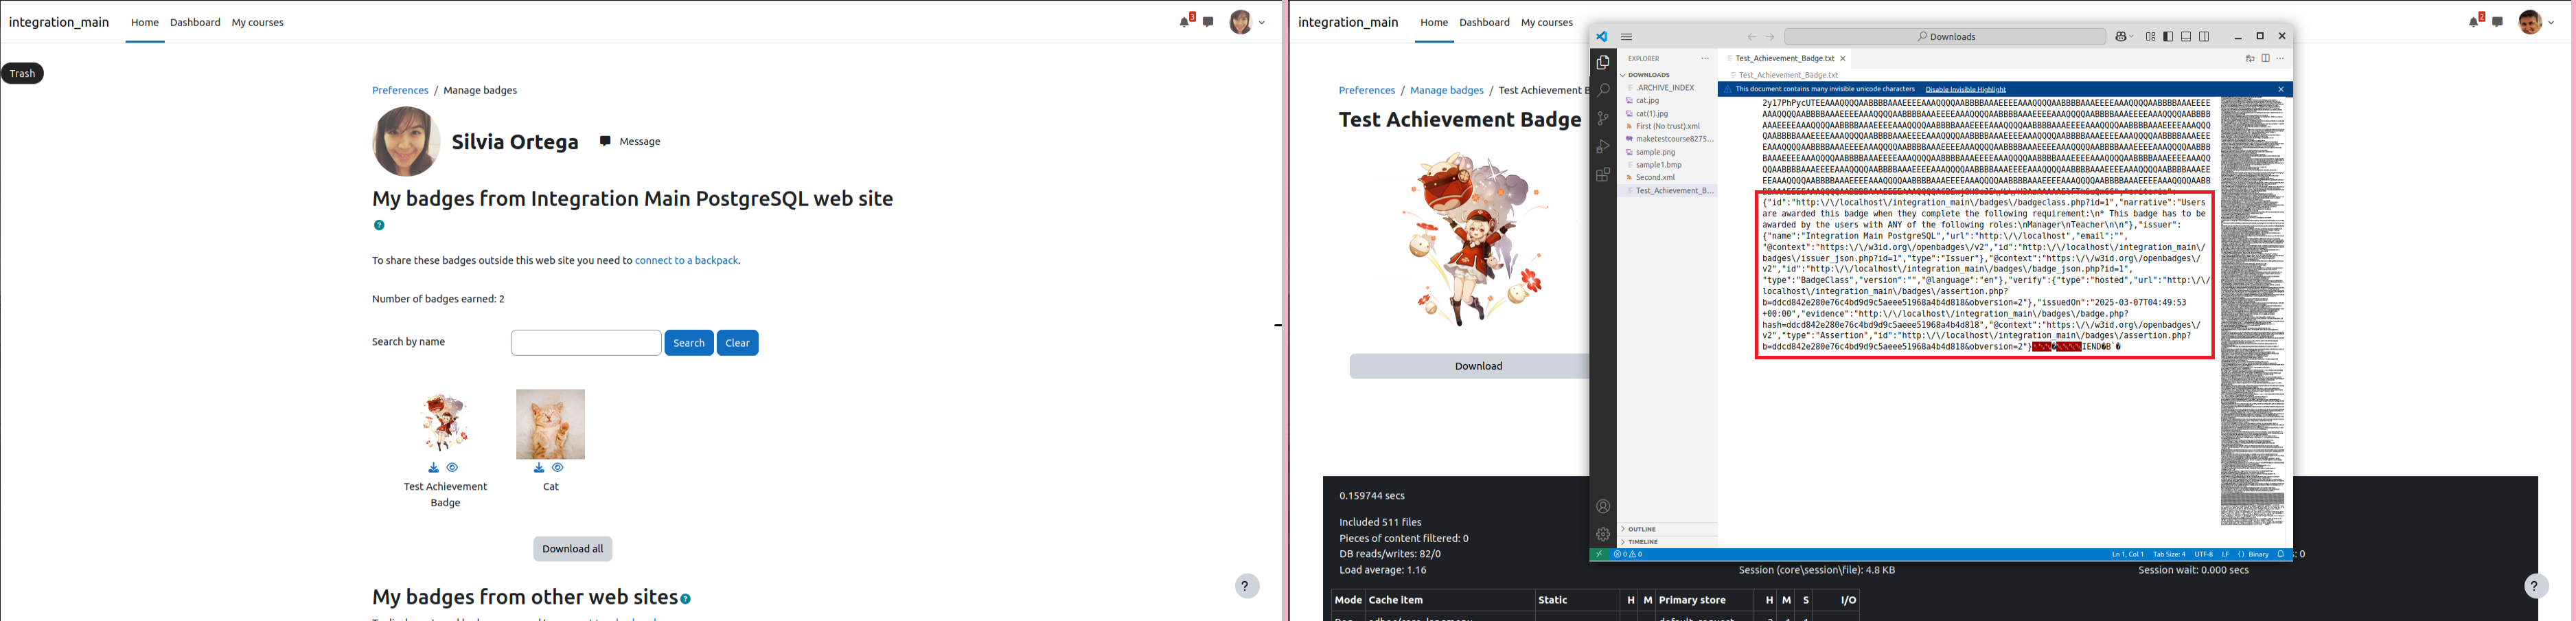Image resolution: width=2576 pixels, height=621 pixels.
Task: Click the Search by name input field
Action: pos(586,343)
